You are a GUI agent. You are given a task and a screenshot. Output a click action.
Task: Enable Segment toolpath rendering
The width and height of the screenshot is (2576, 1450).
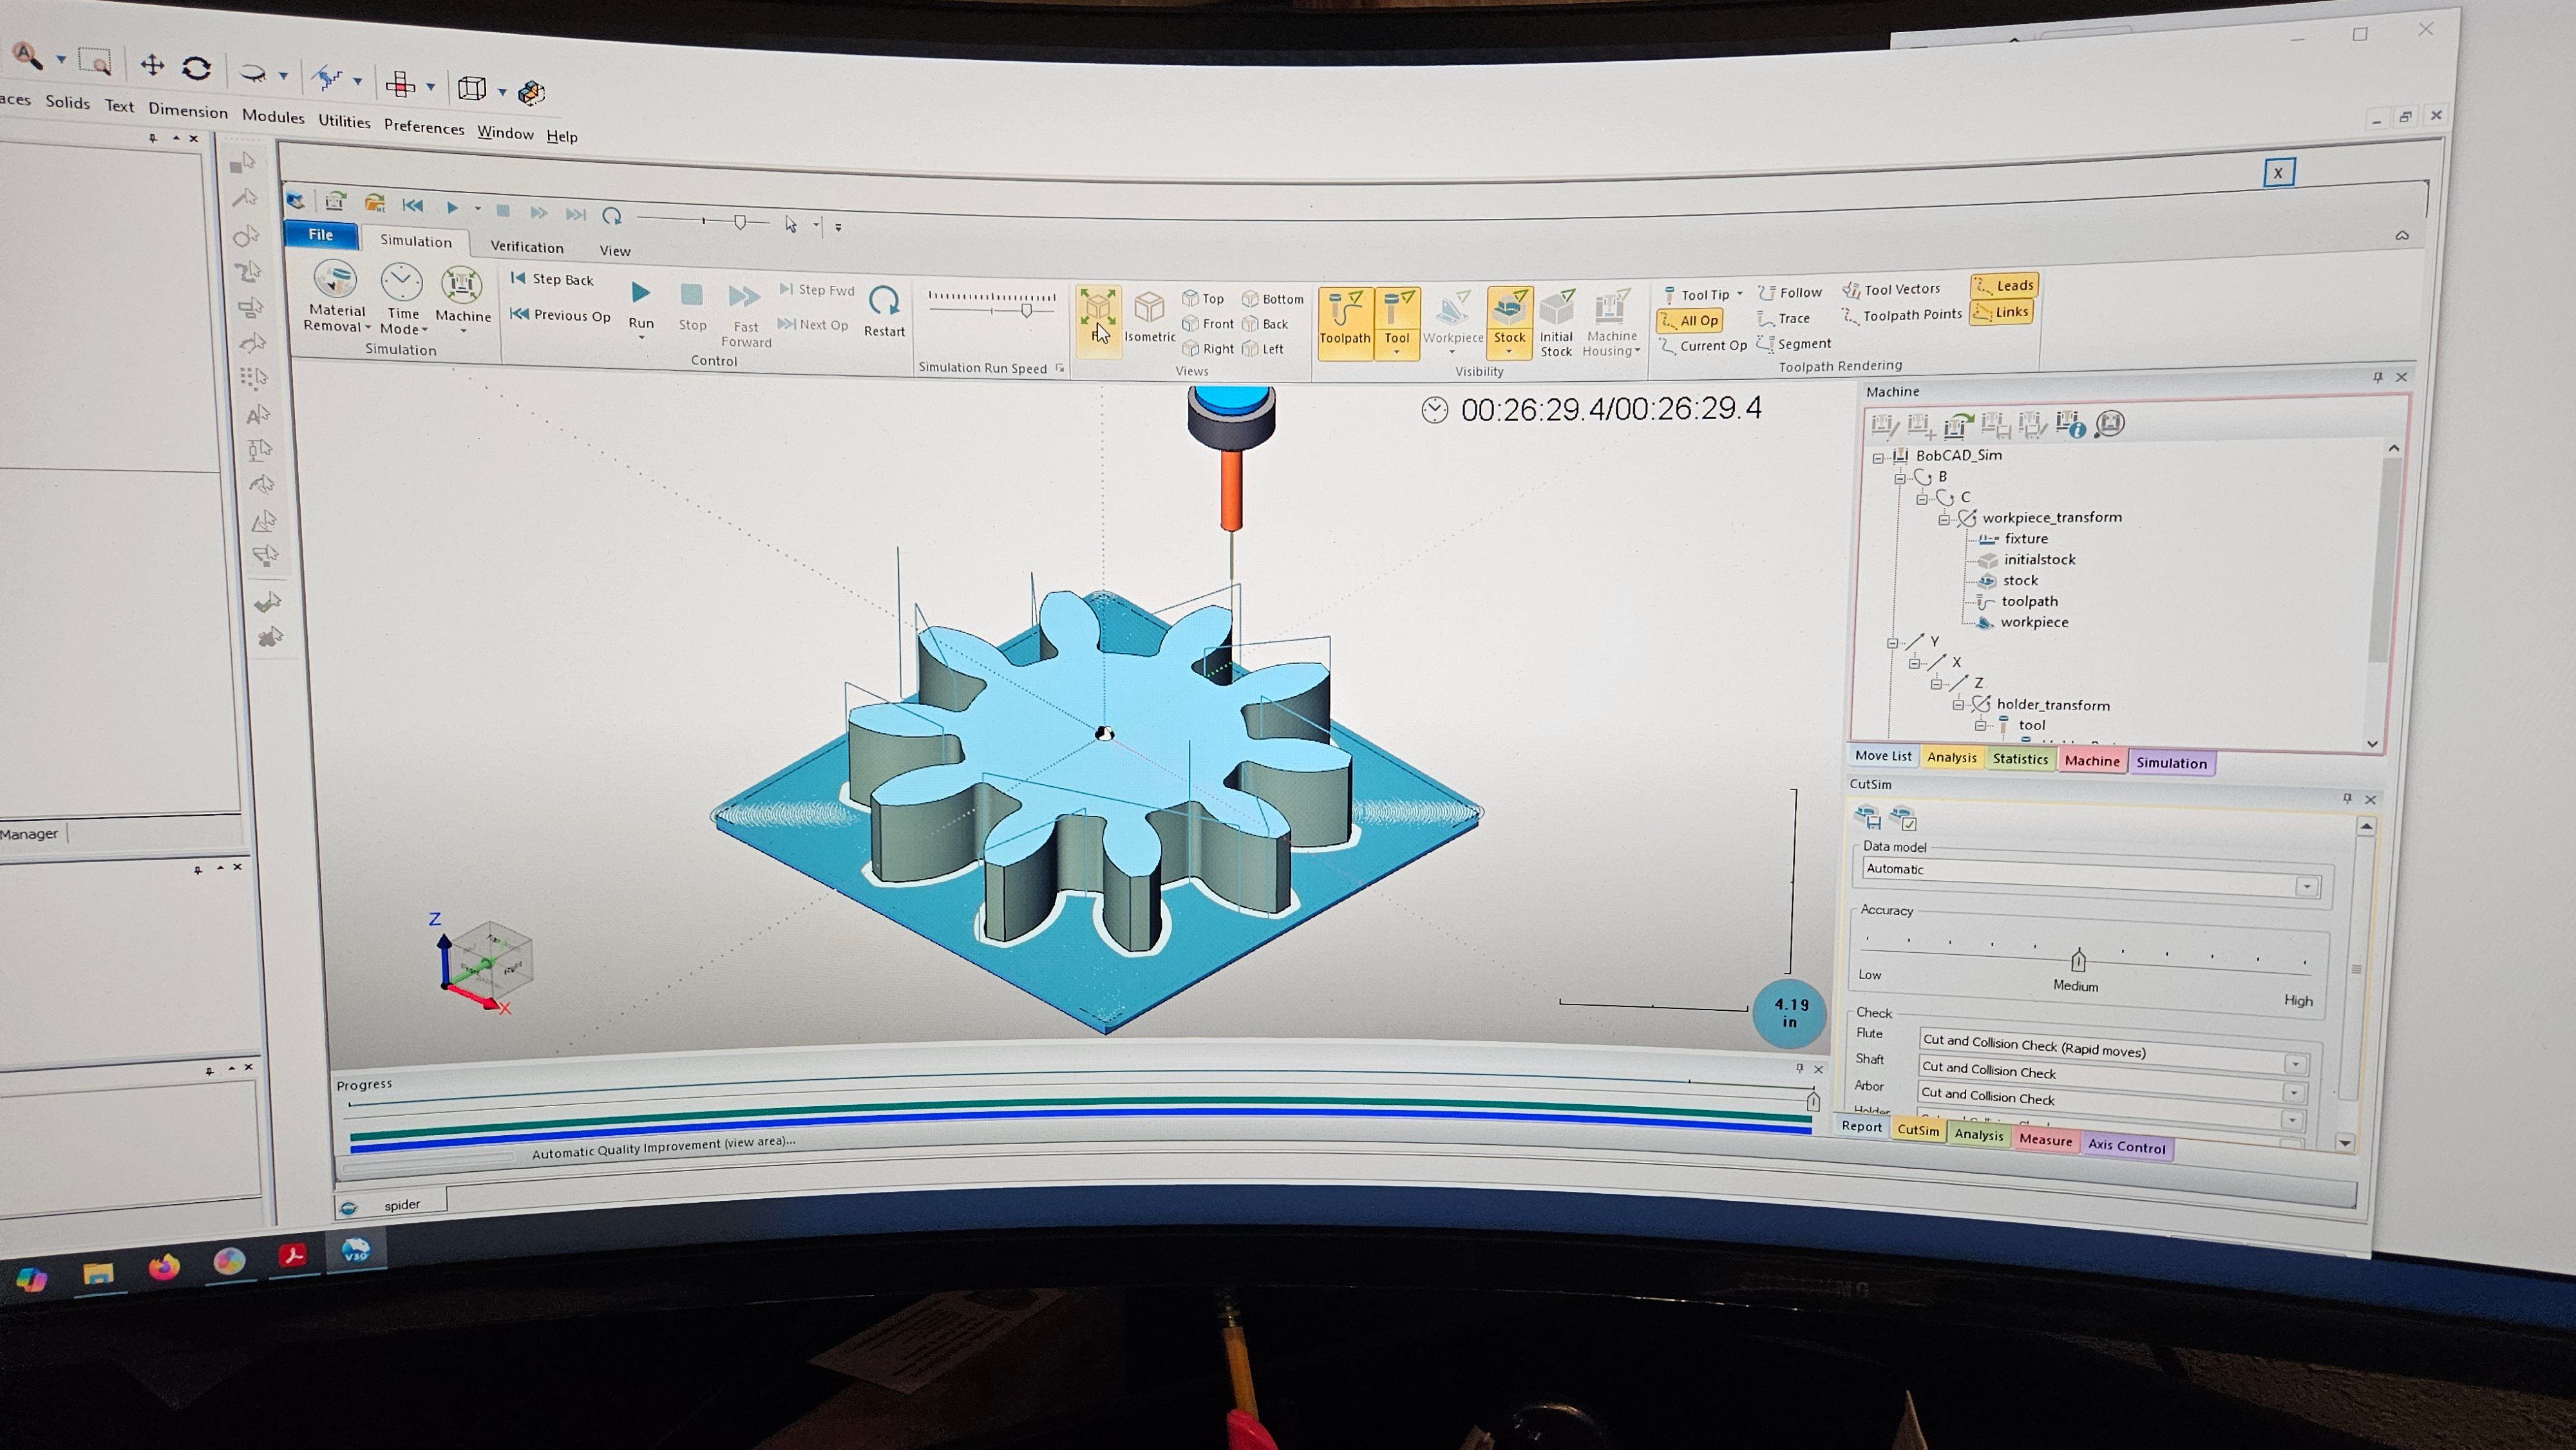tap(1795, 344)
